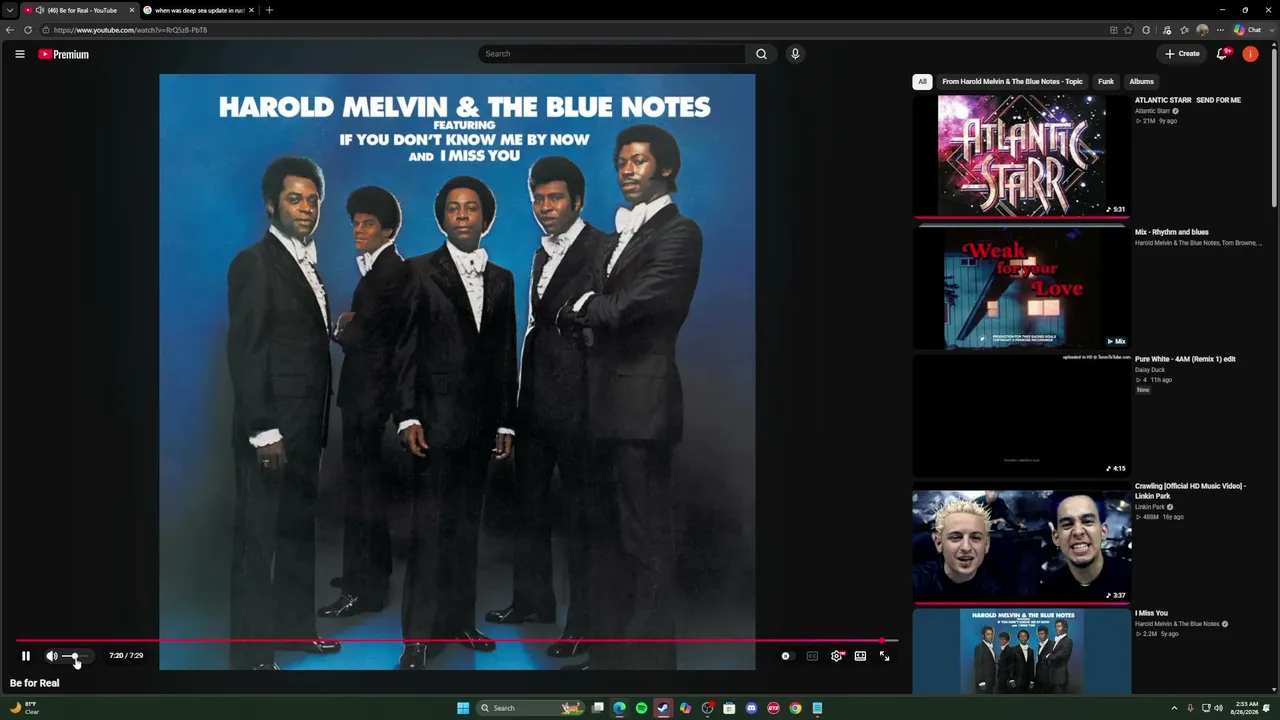
Task: Pause the video playback
Action: click(26, 656)
